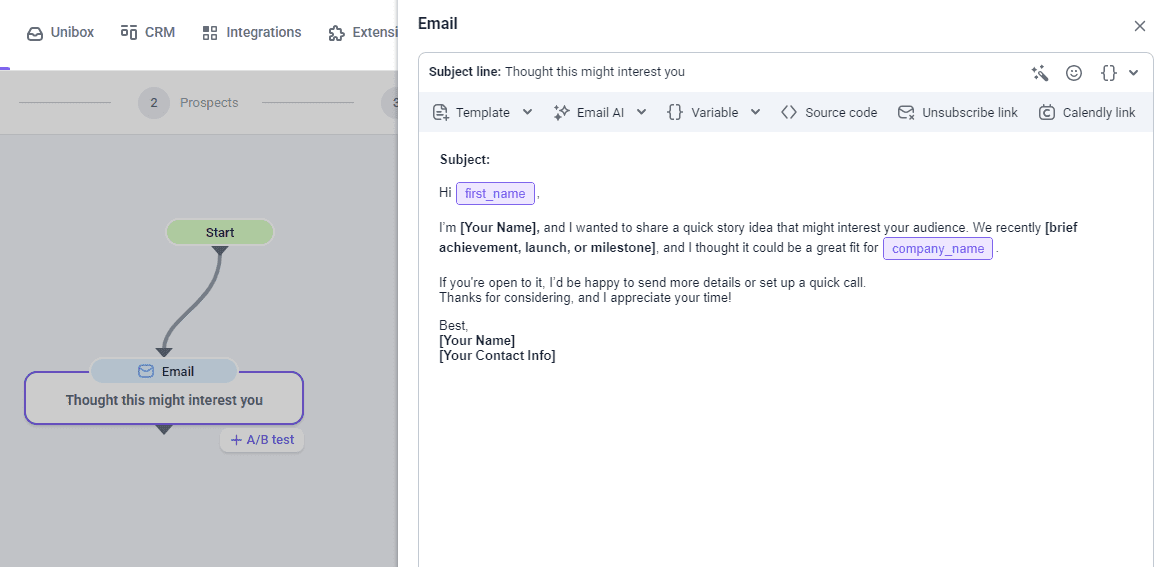
Task: Close the Email editor panel
Action: tap(1139, 26)
